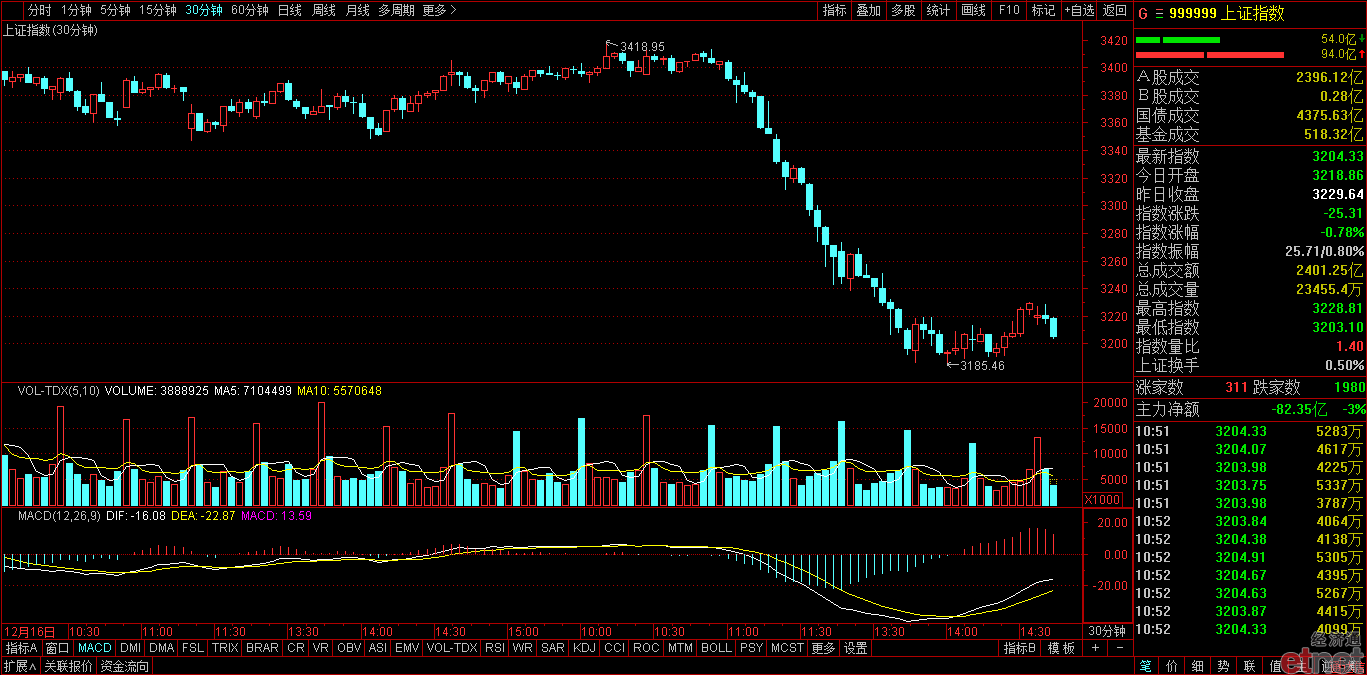Select the VOL-TDX indicator tab
Image resolution: width=1367 pixels, height=675 pixels.
point(452,648)
